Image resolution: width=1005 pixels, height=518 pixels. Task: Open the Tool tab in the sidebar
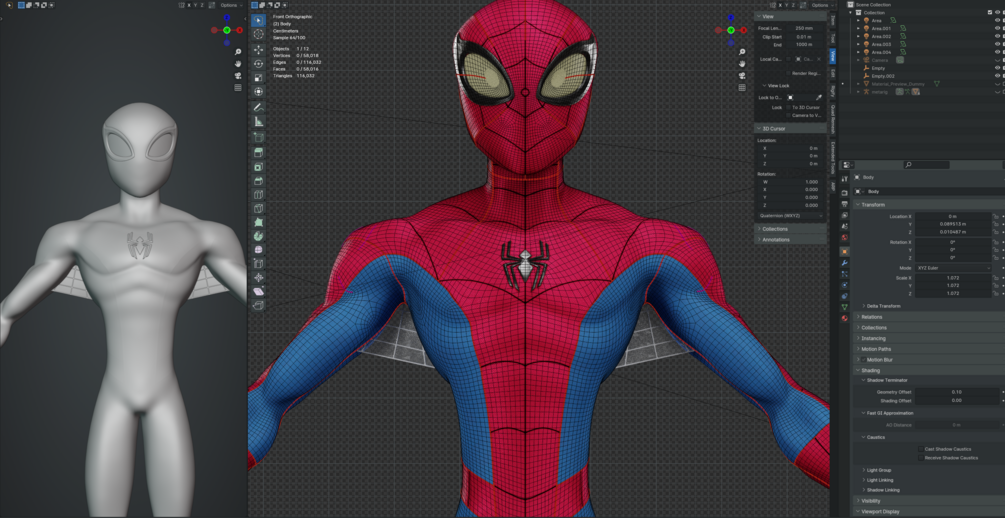click(832, 38)
